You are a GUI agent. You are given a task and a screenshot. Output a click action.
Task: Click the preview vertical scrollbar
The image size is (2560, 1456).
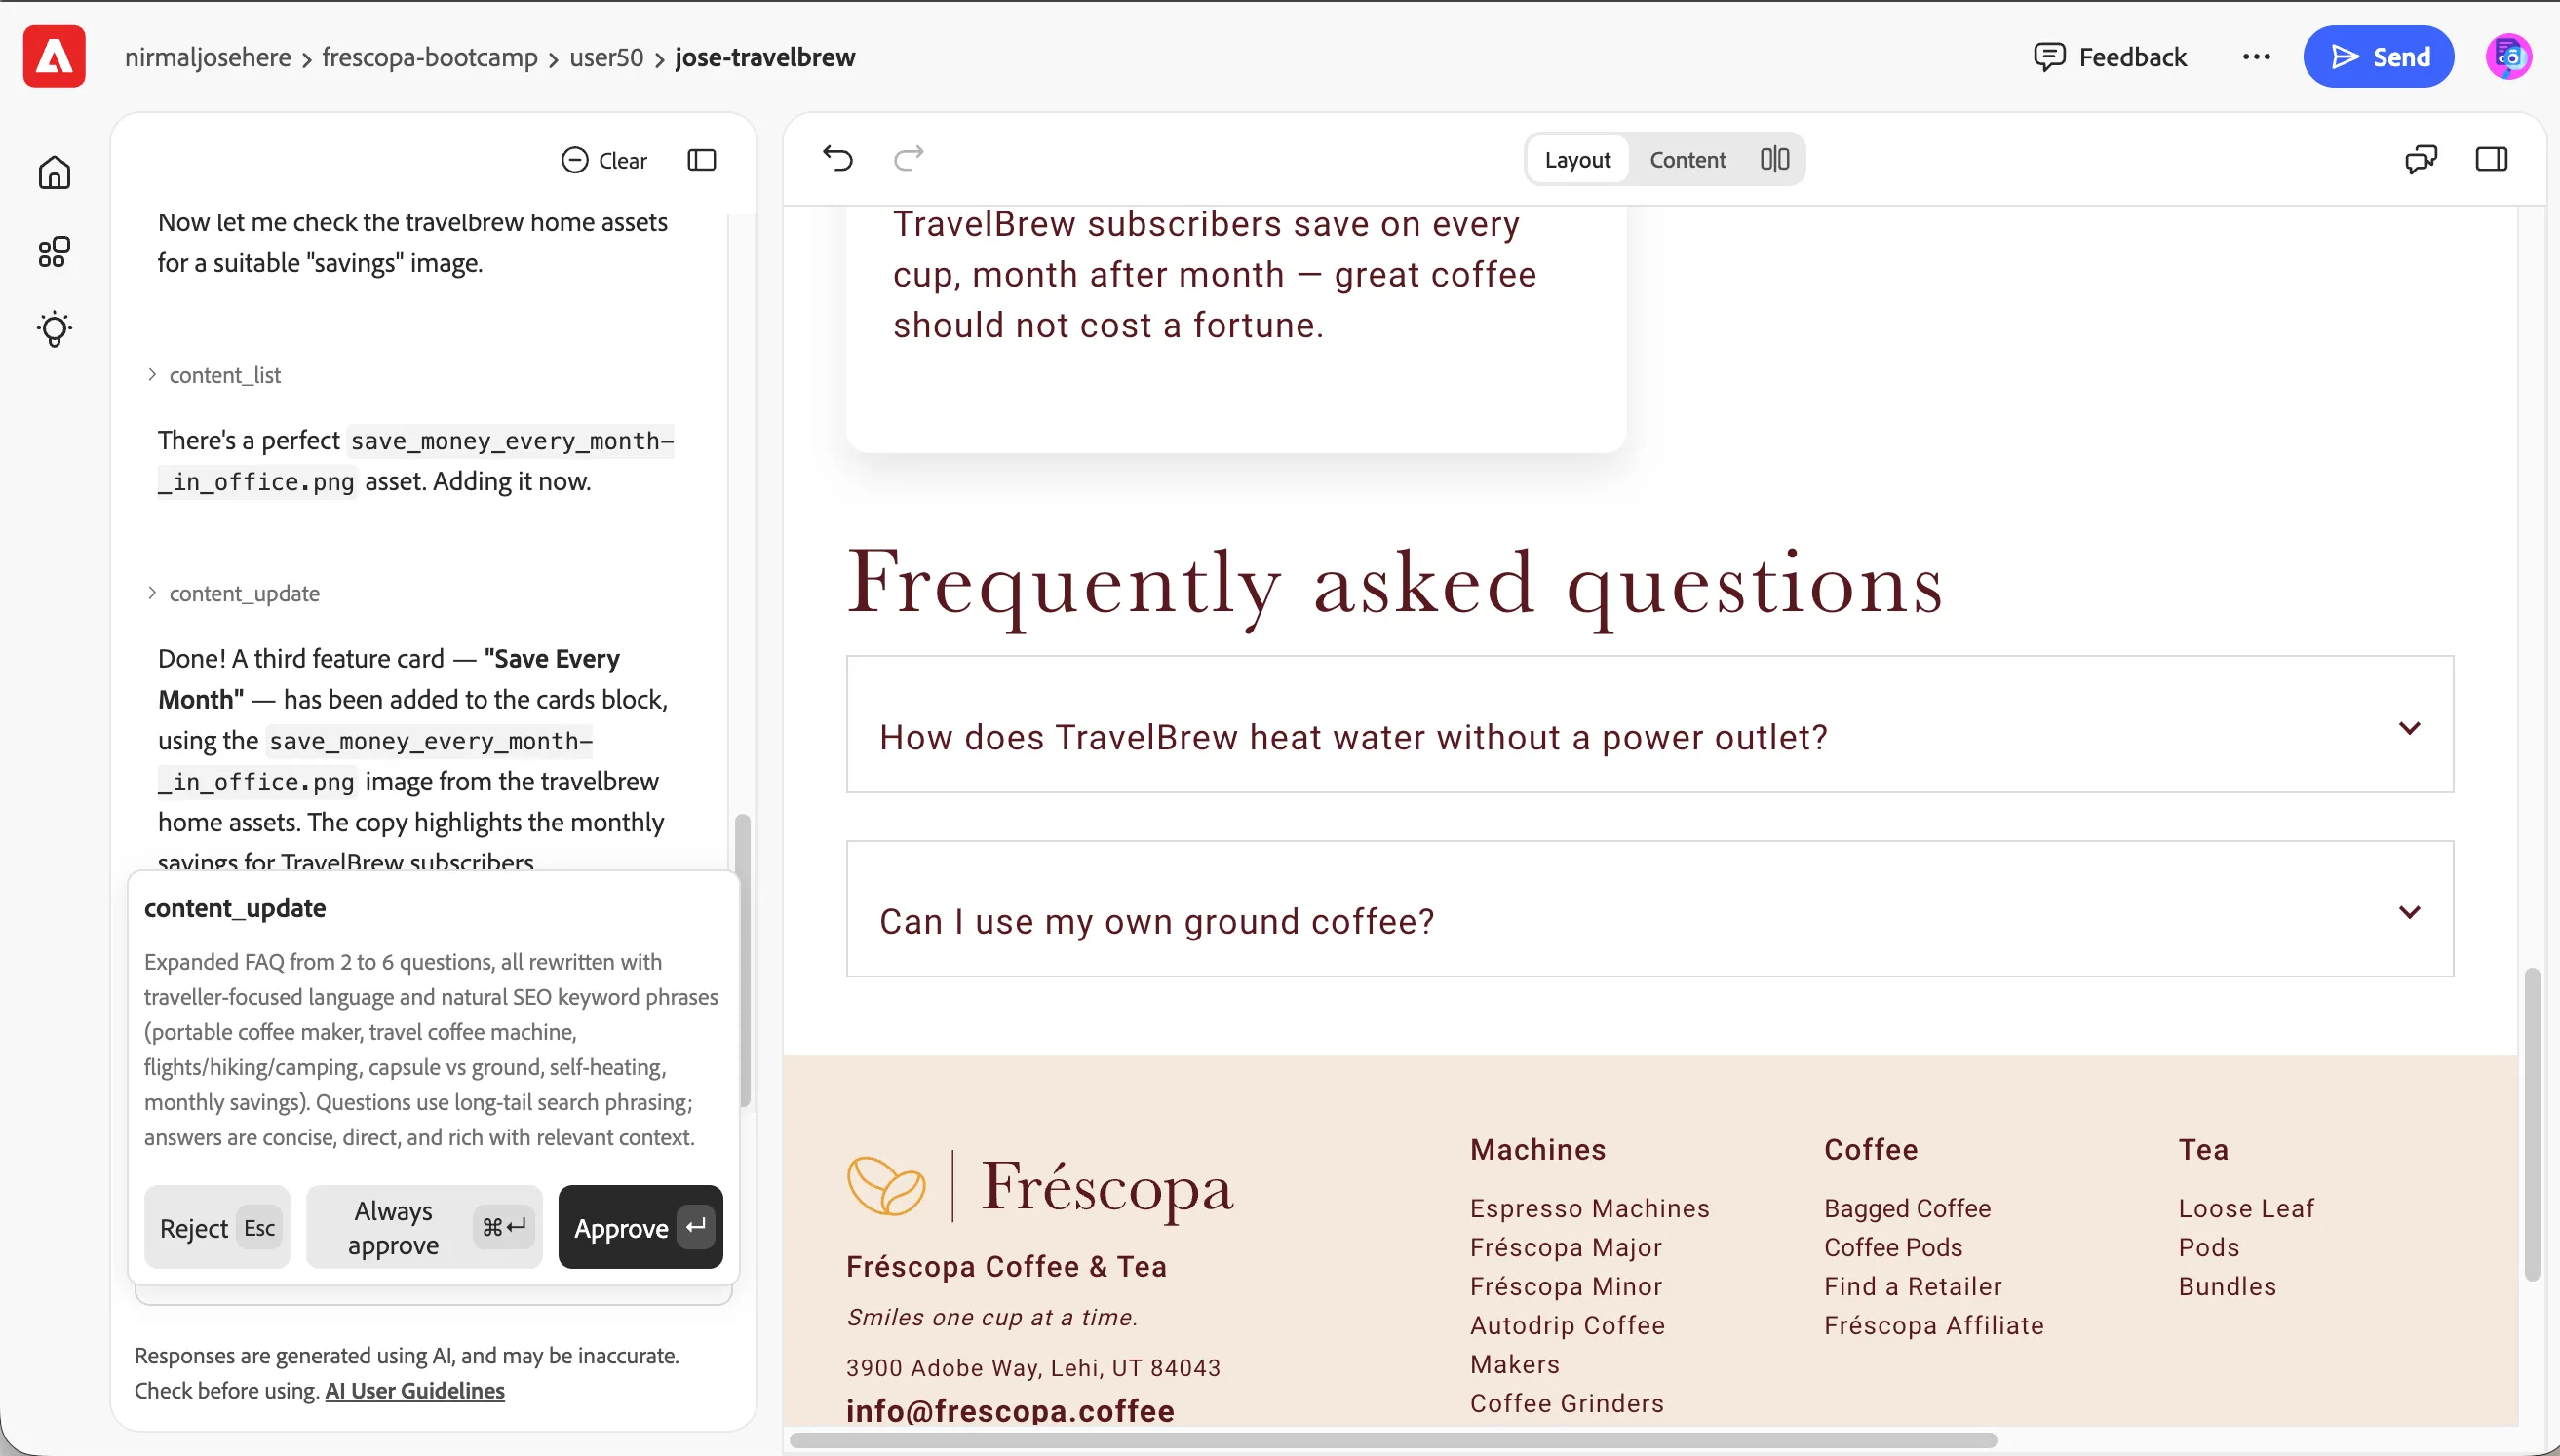[x=2531, y=1124]
